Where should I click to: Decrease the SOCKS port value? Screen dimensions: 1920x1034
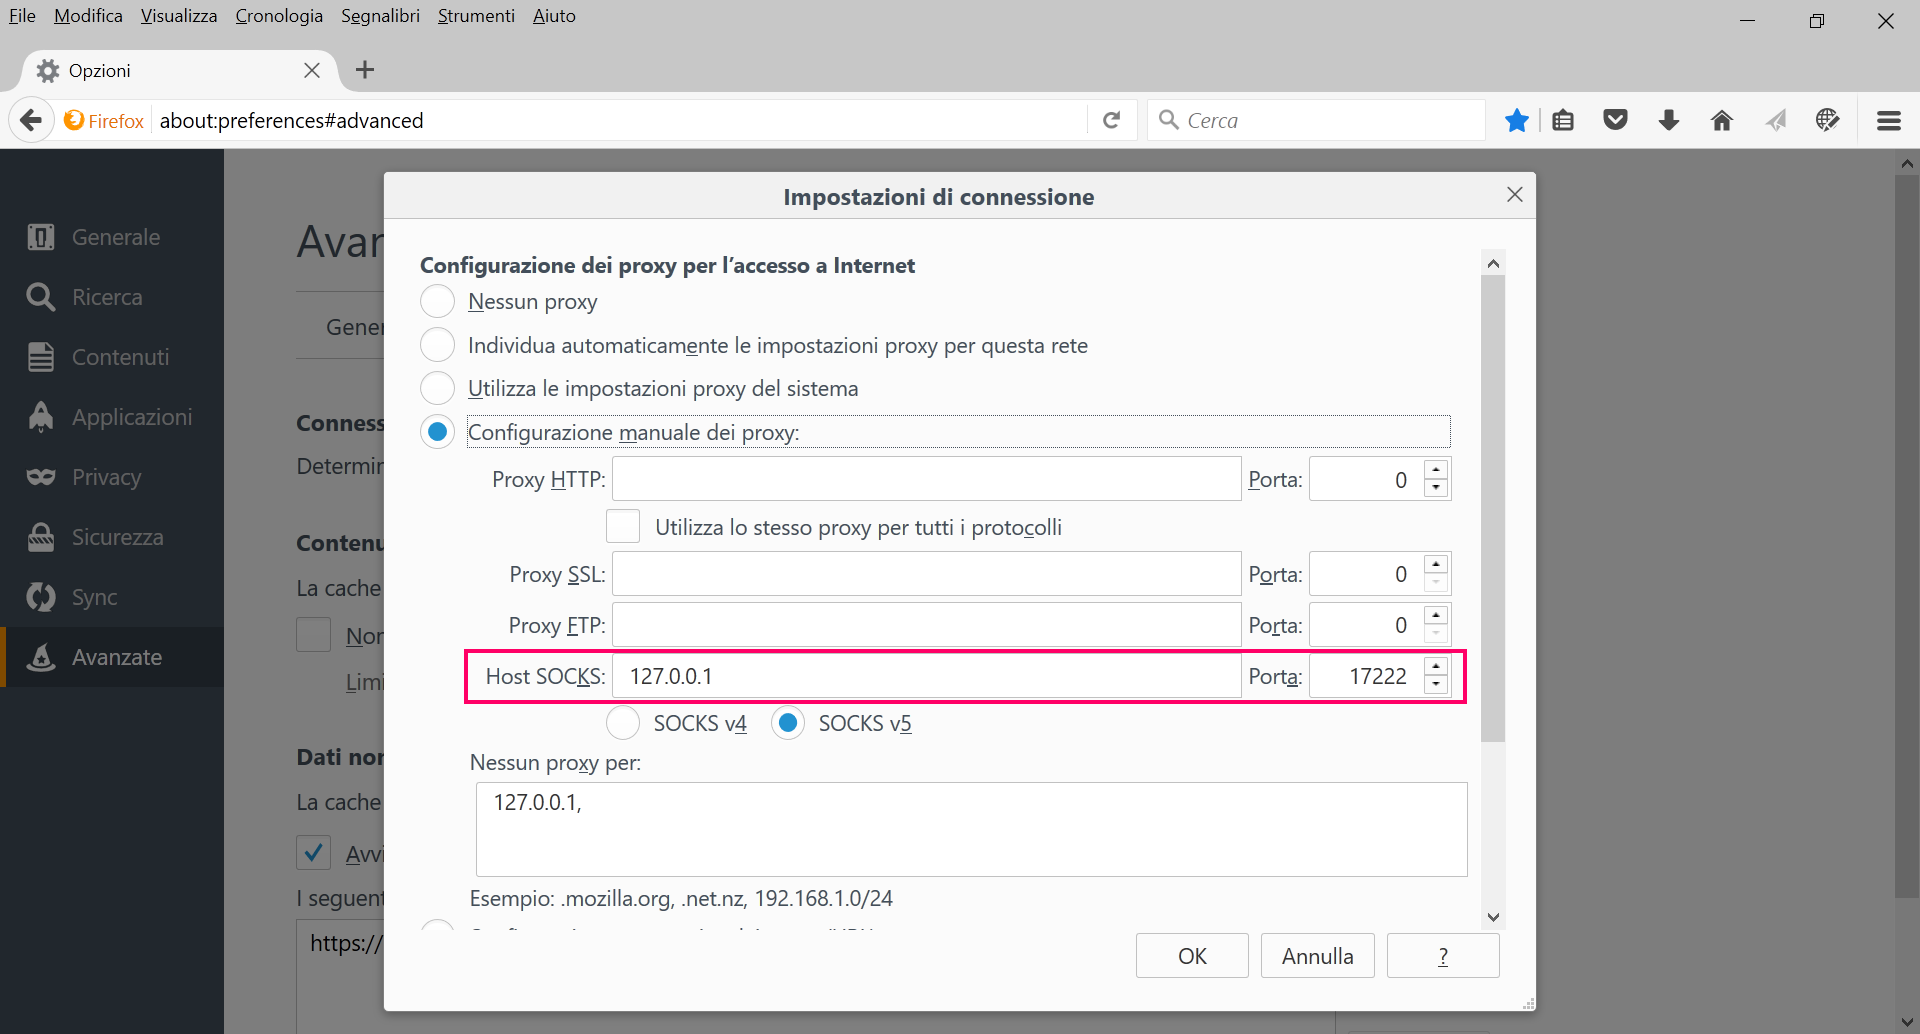click(1436, 686)
